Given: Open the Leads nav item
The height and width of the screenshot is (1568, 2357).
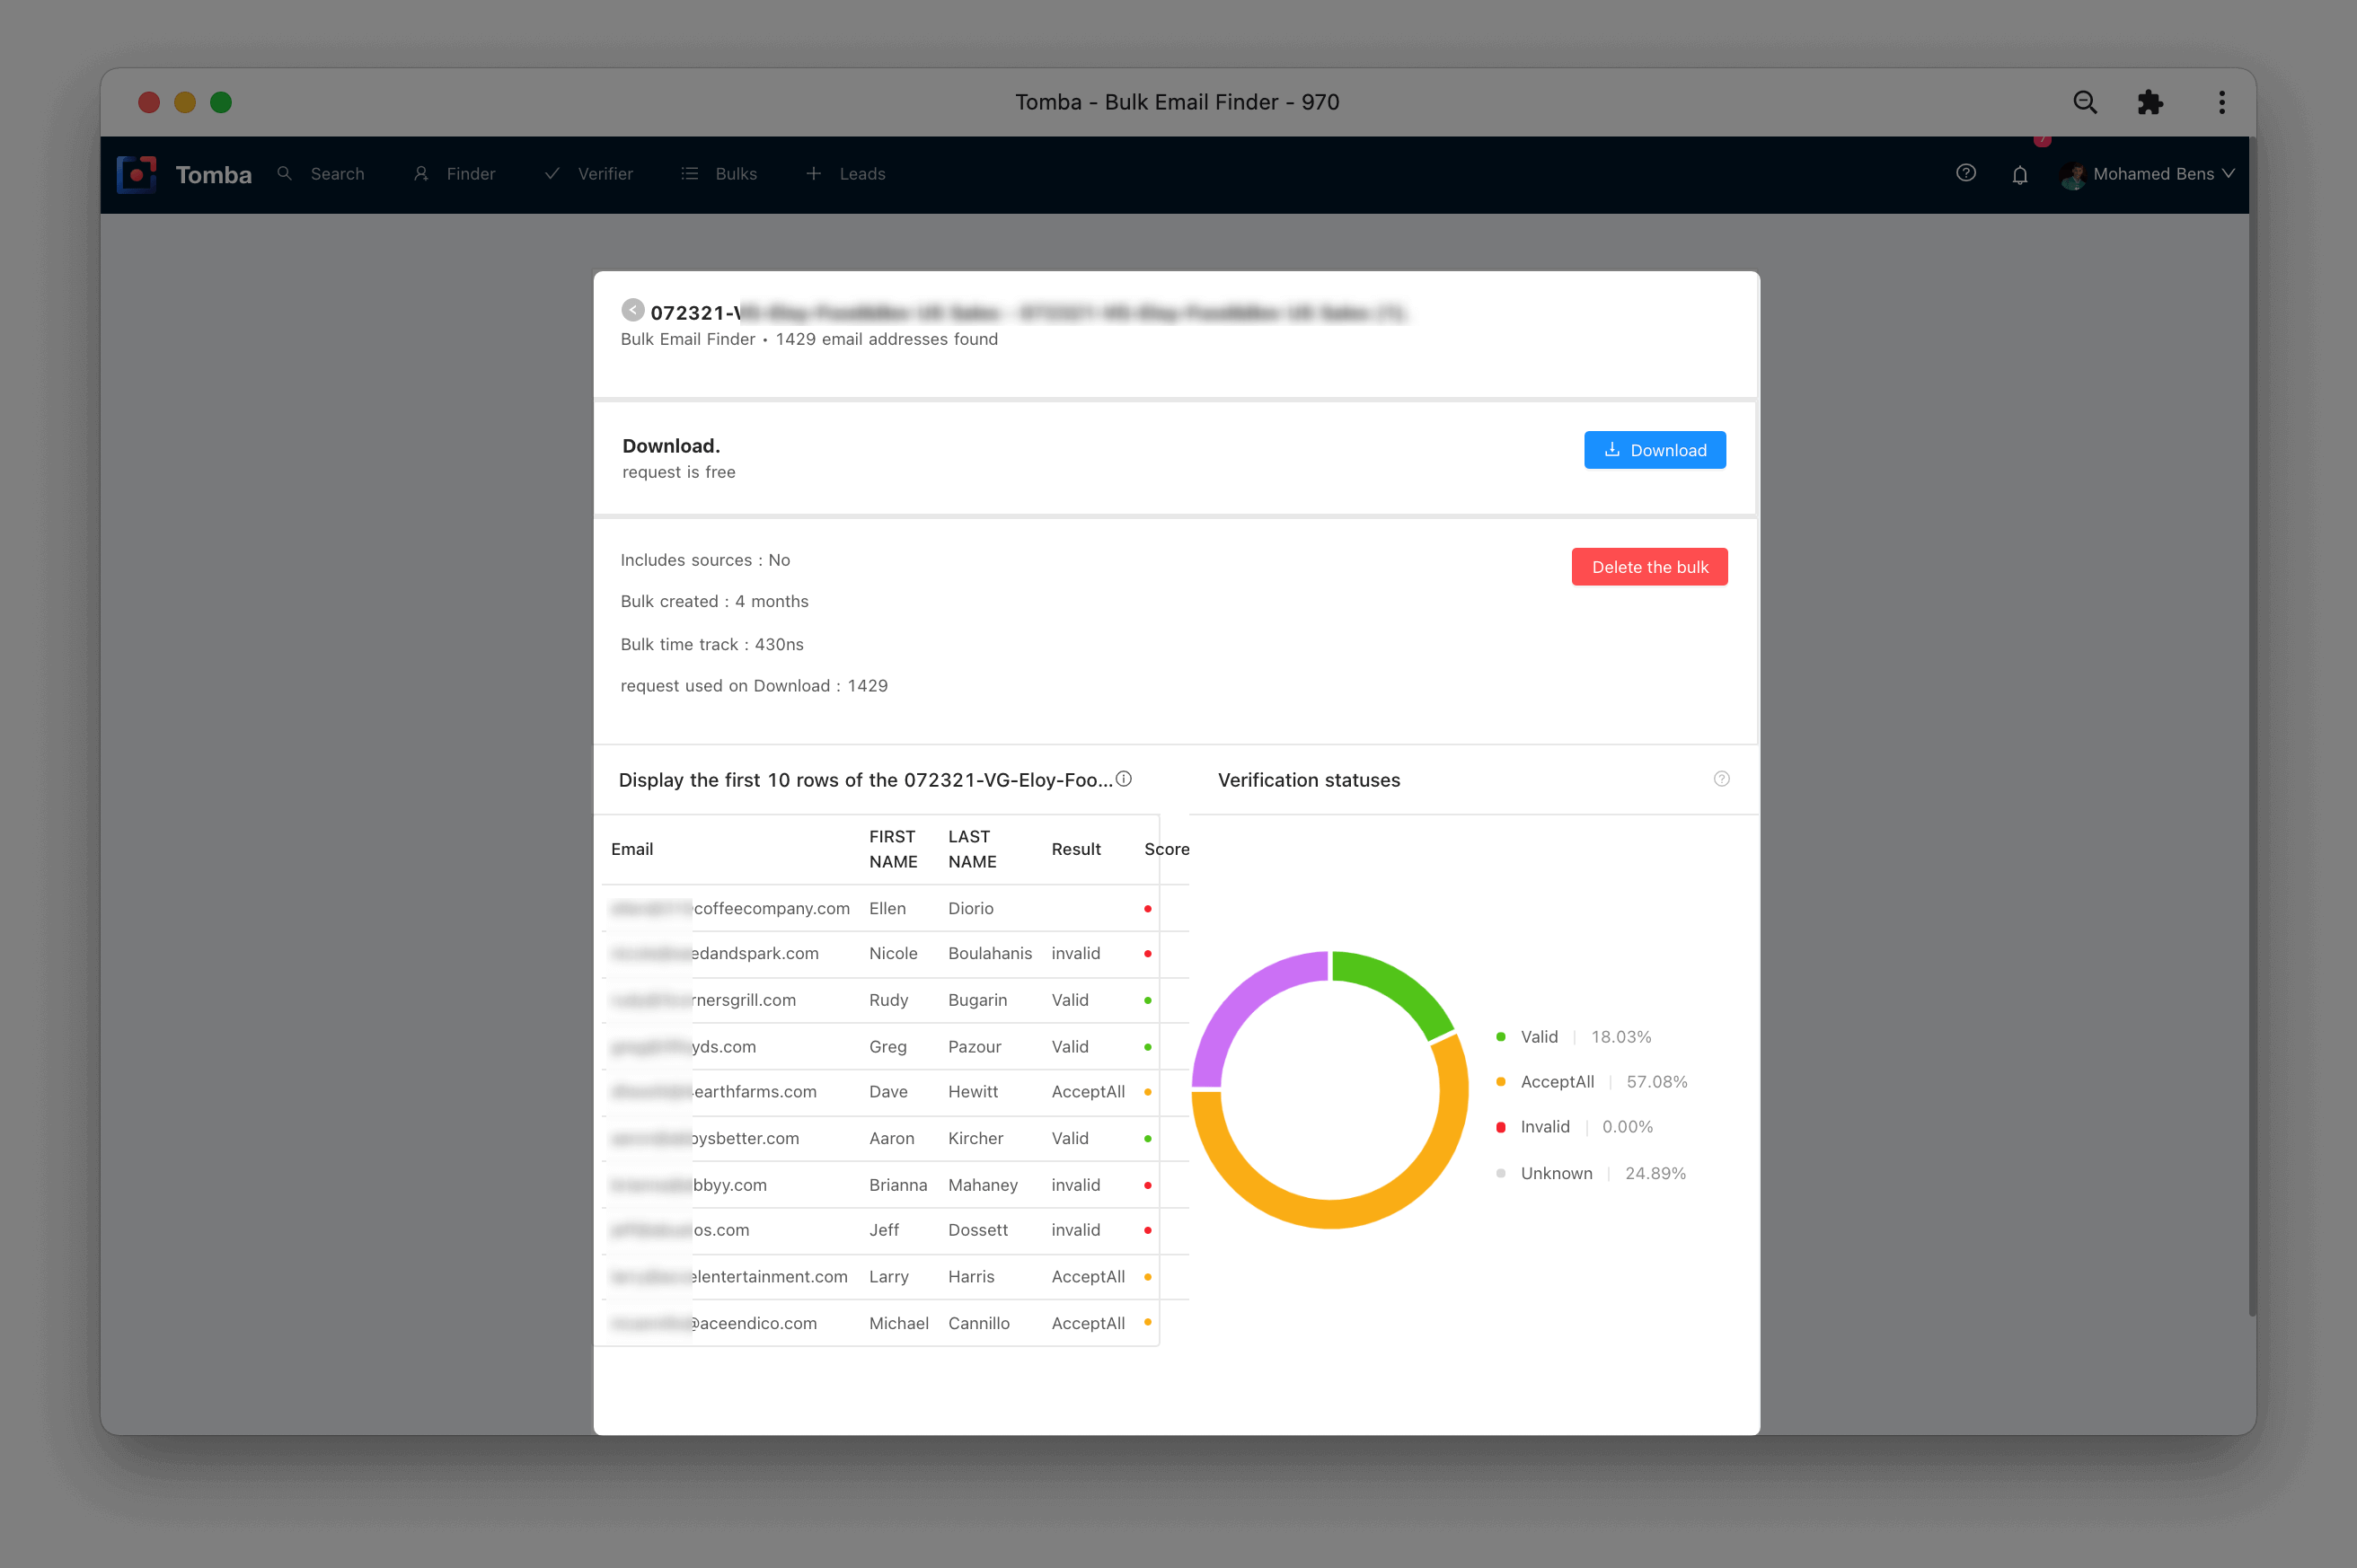Looking at the screenshot, I should 846,174.
